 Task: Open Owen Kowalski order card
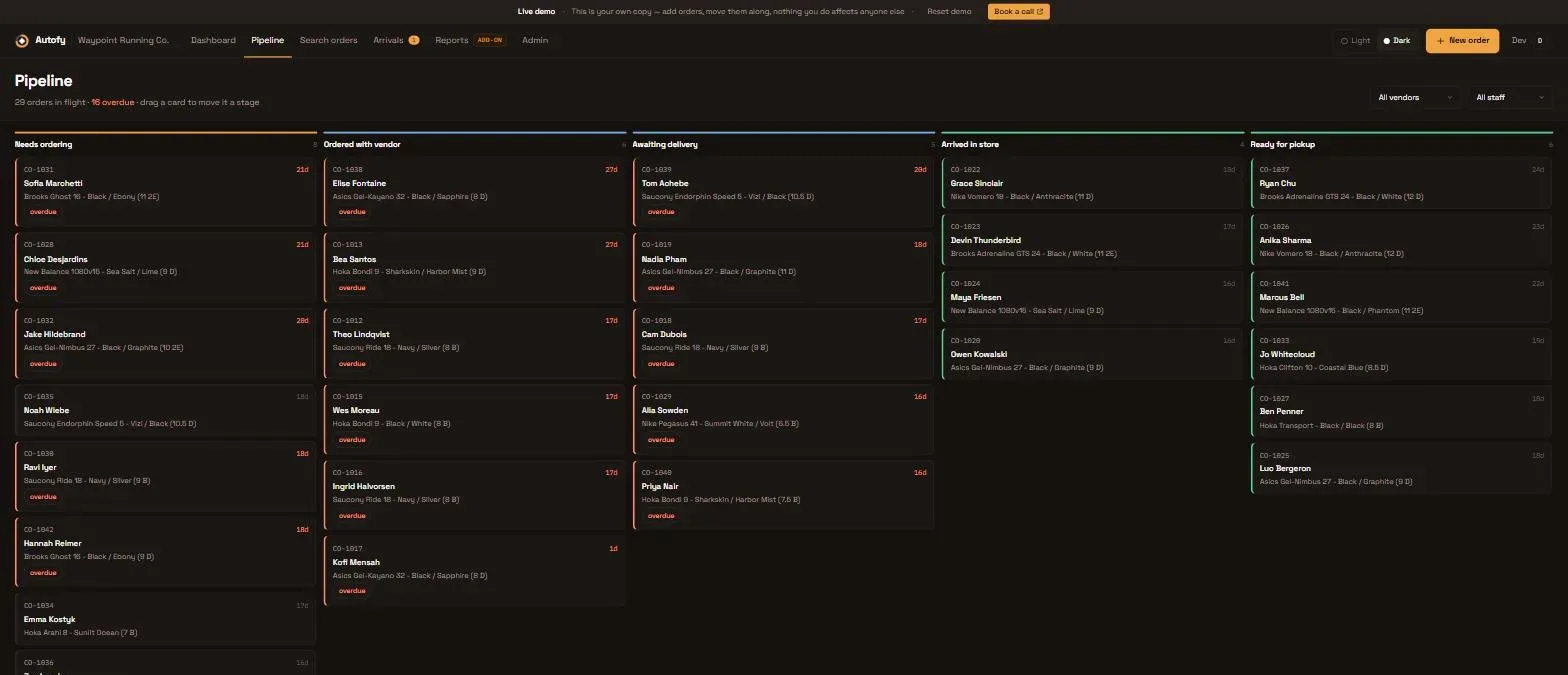1093,353
